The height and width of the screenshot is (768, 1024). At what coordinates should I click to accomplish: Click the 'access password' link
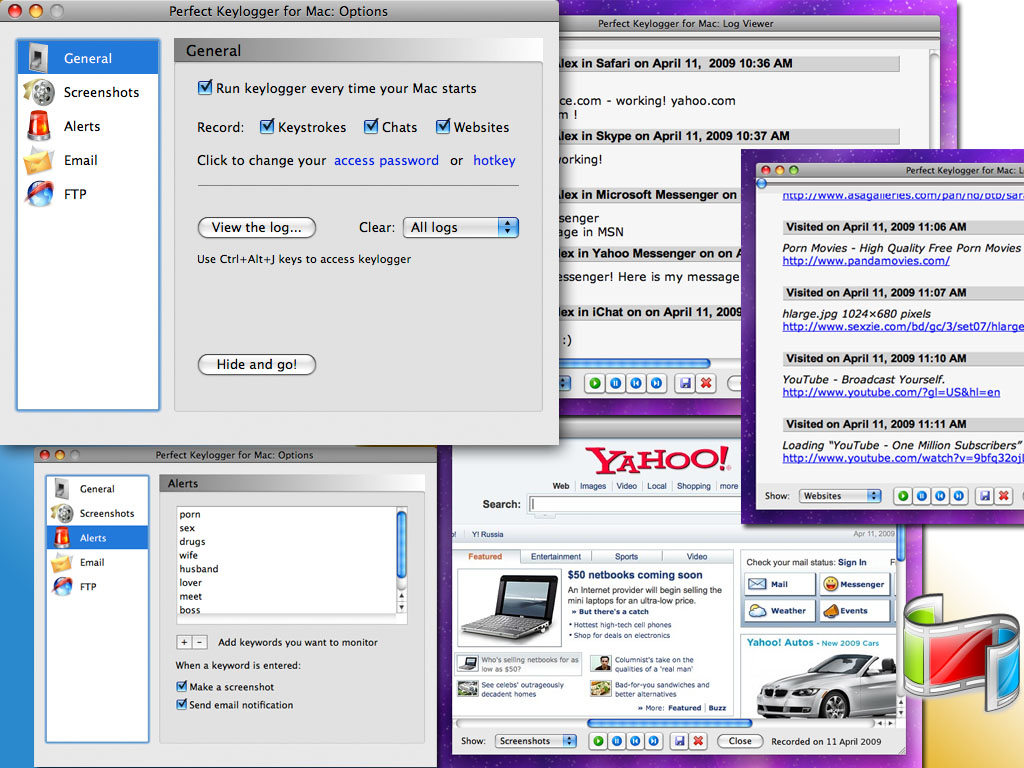[x=387, y=161]
